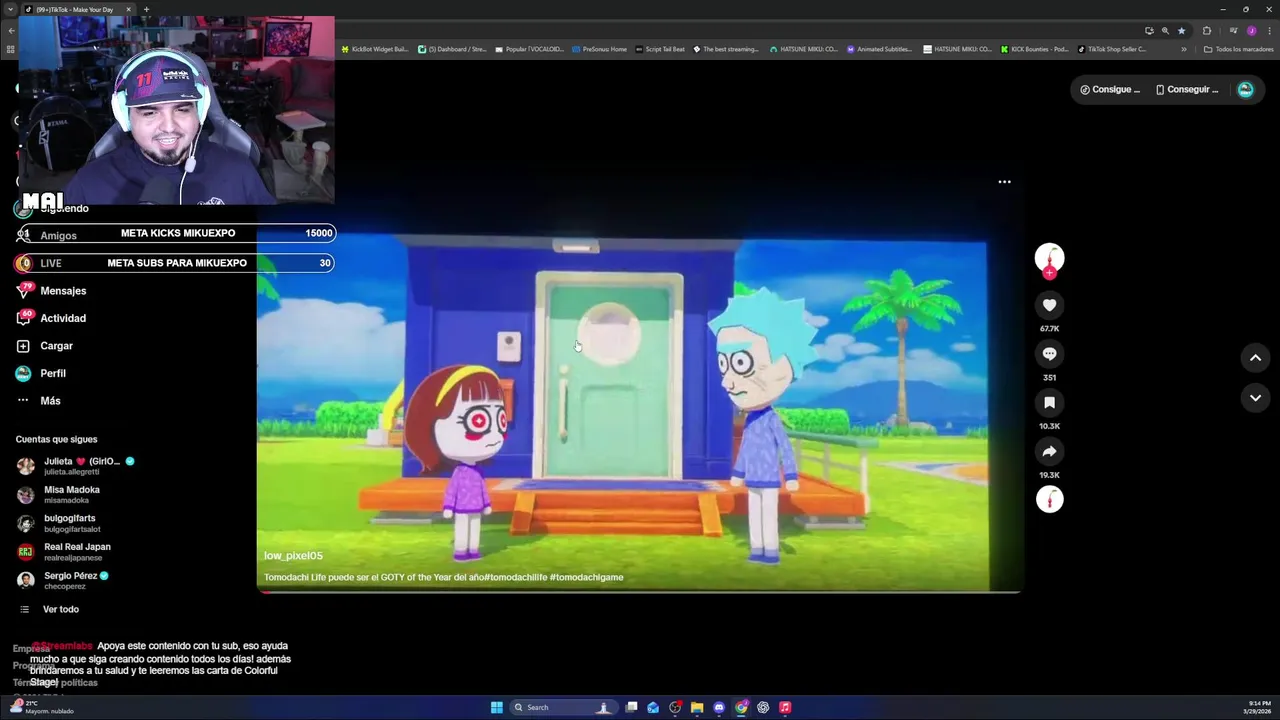
Task: Open your TikTok account avatar in the top right
Action: [x=1245, y=89]
